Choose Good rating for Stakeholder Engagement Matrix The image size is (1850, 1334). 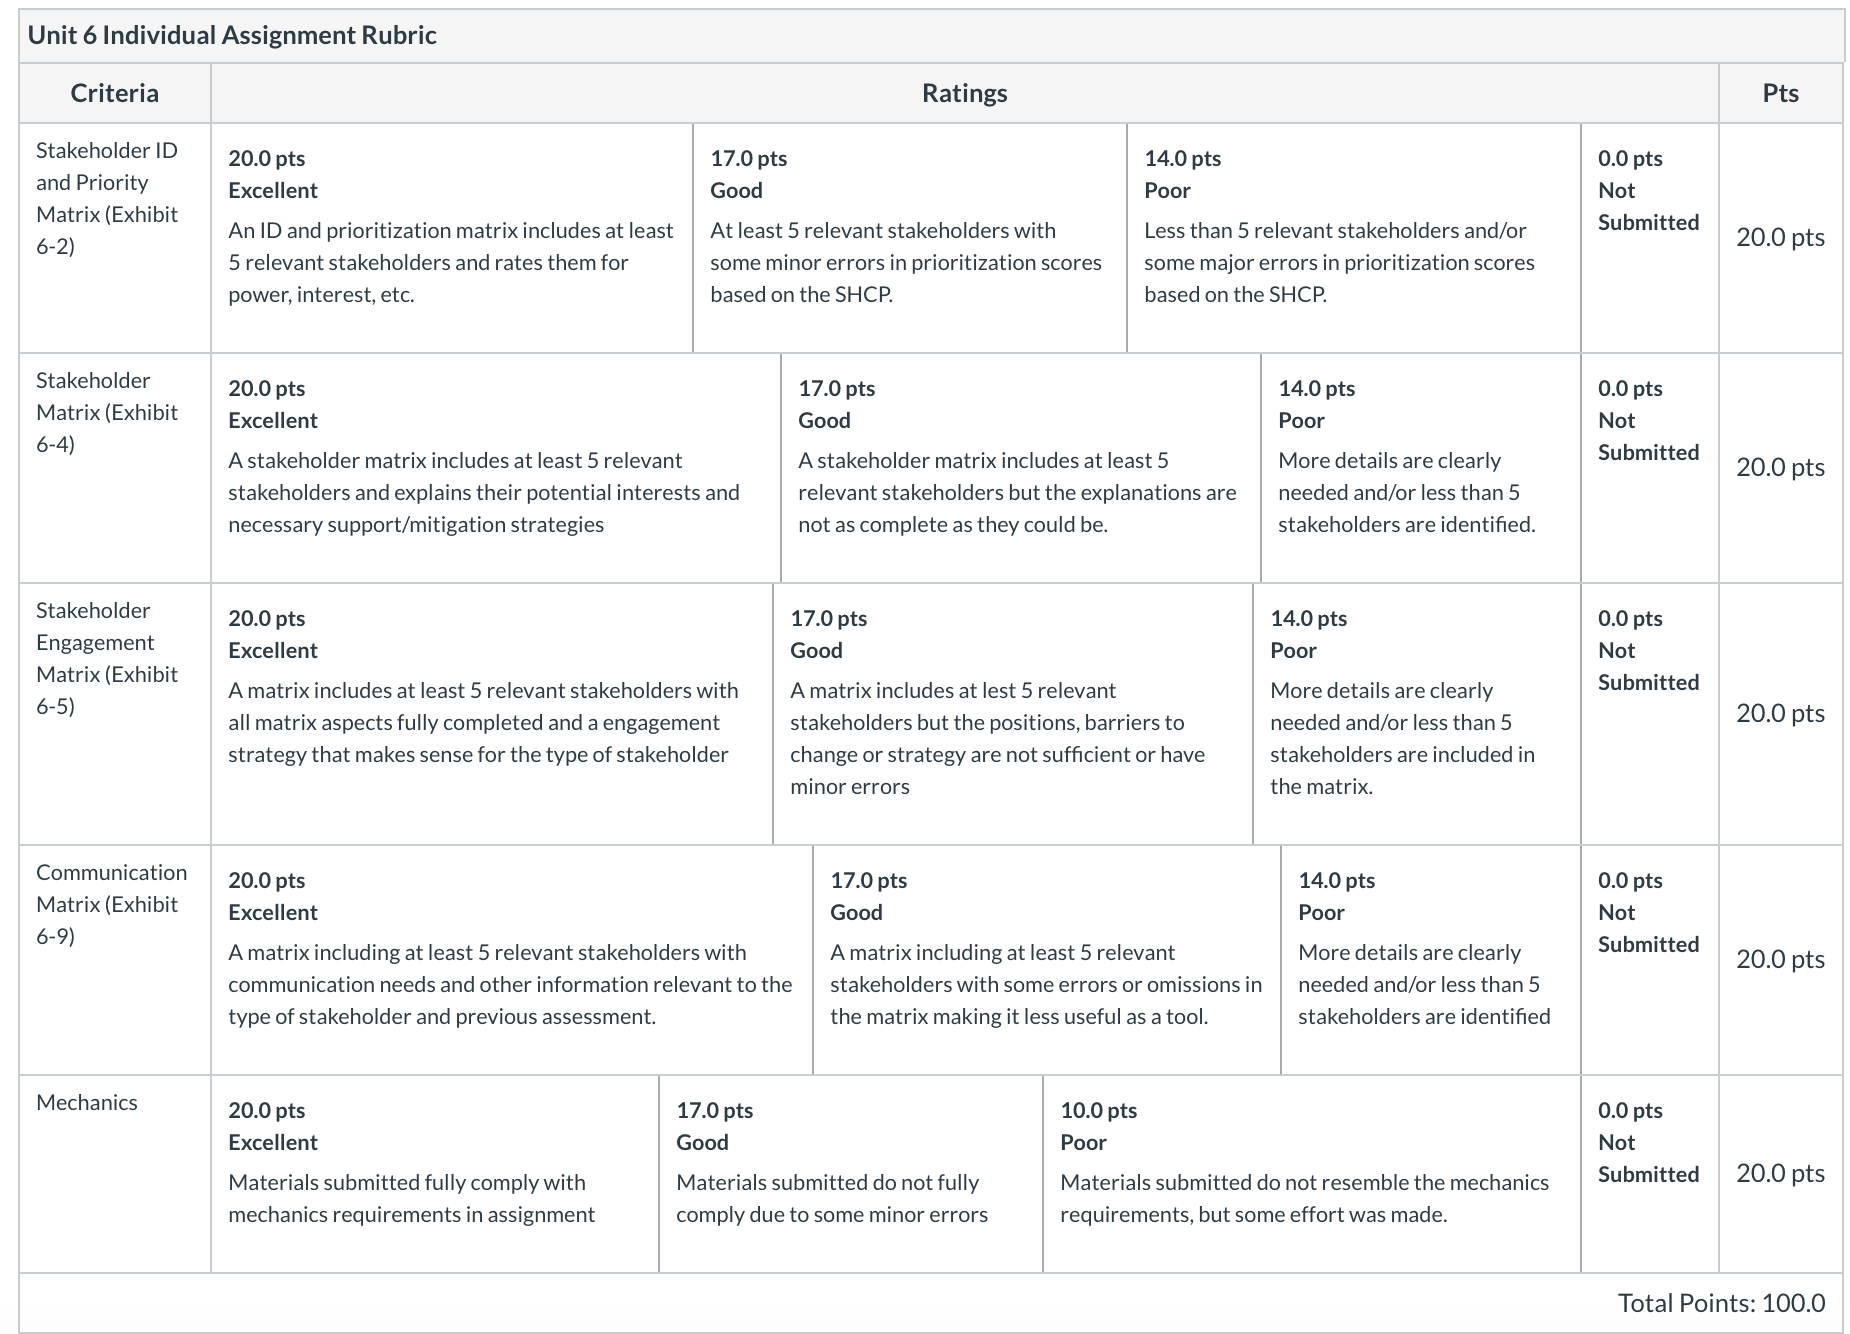click(1013, 714)
